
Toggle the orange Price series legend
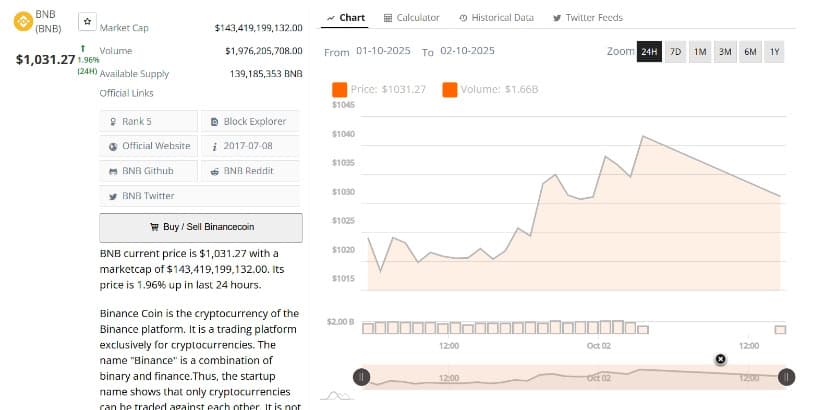(x=340, y=90)
